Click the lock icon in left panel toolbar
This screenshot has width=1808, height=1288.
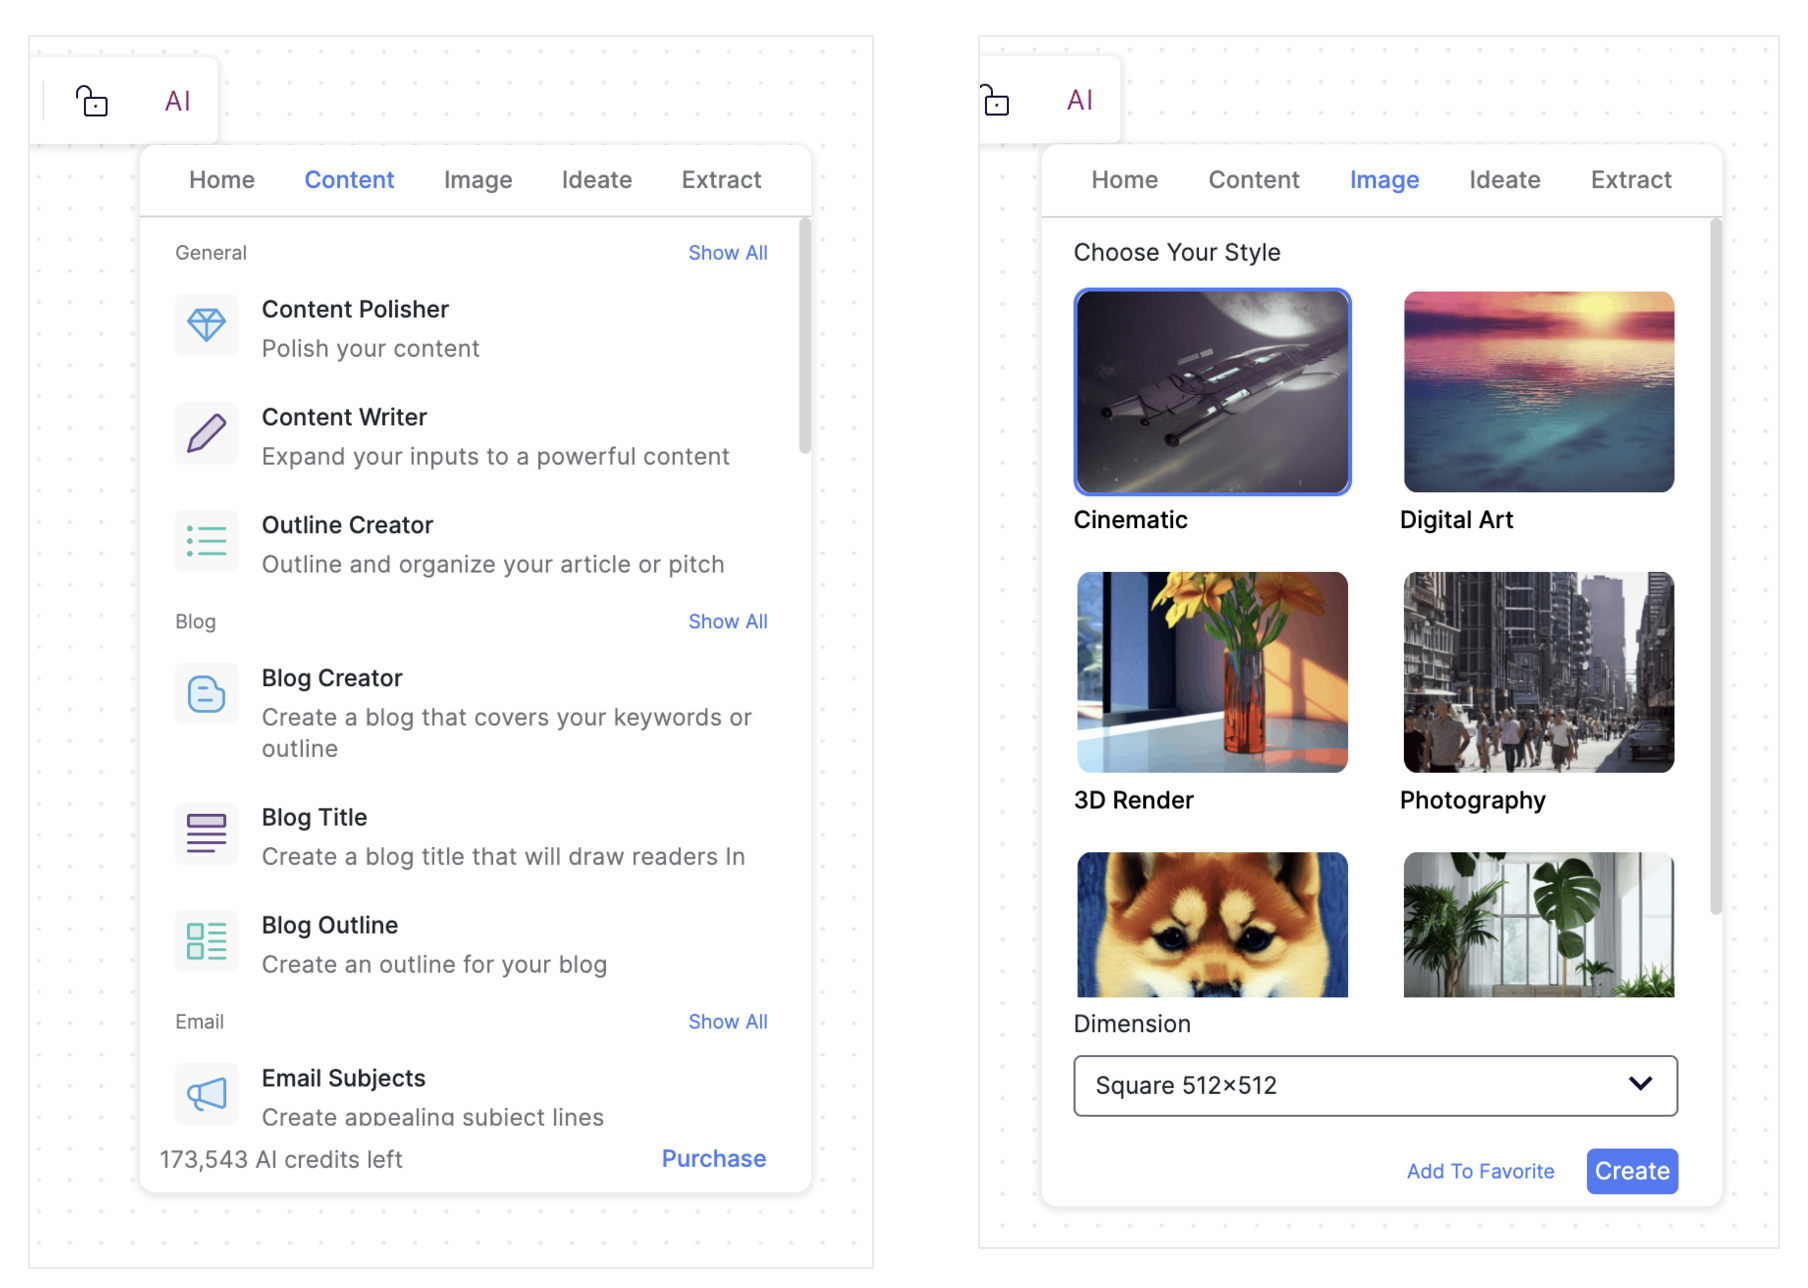[x=92, y=101]
